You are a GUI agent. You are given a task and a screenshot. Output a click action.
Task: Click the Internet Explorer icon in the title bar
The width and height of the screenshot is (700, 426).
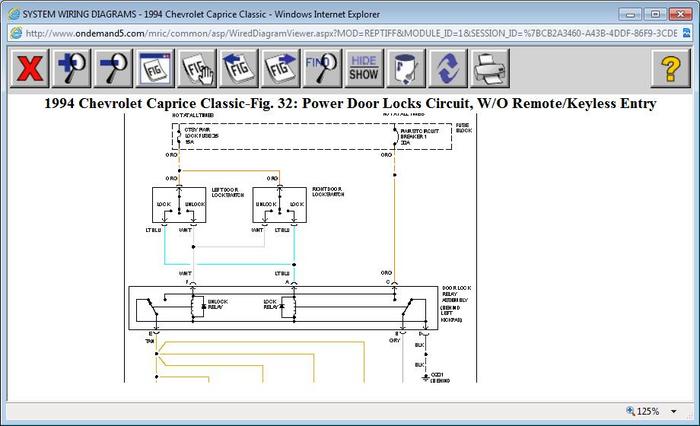[14, 14]
